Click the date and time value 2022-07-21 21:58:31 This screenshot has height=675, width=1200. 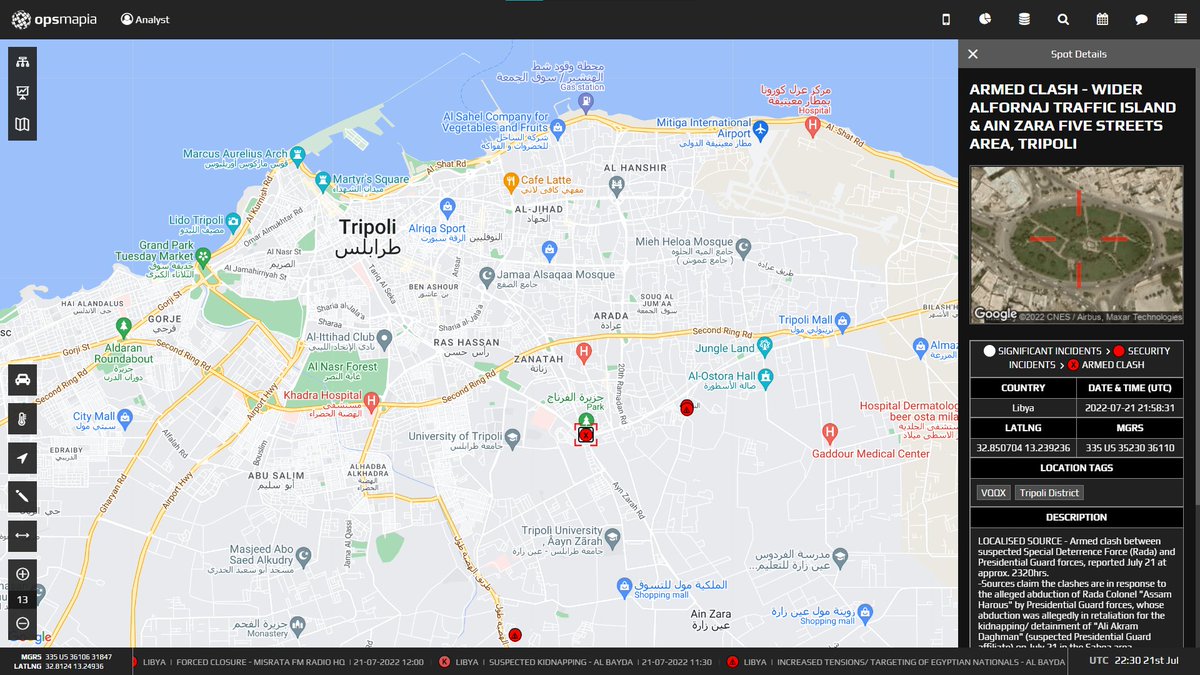coord(1130,408)
